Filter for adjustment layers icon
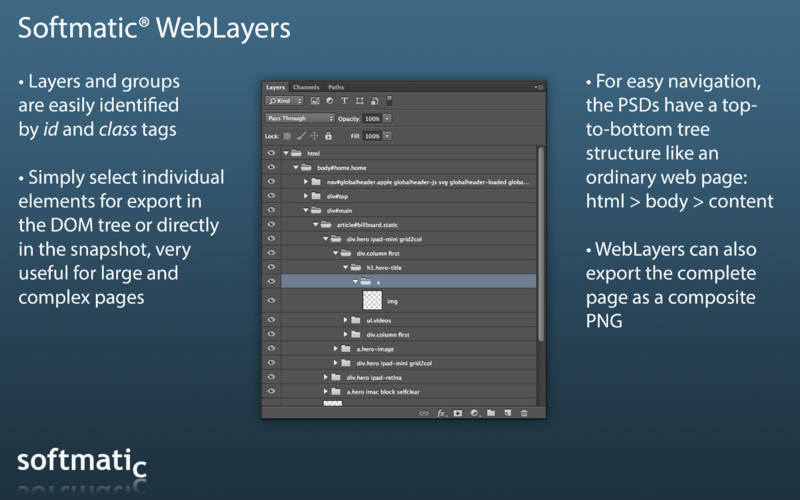The image size is (800, 500). click(330, 101)
